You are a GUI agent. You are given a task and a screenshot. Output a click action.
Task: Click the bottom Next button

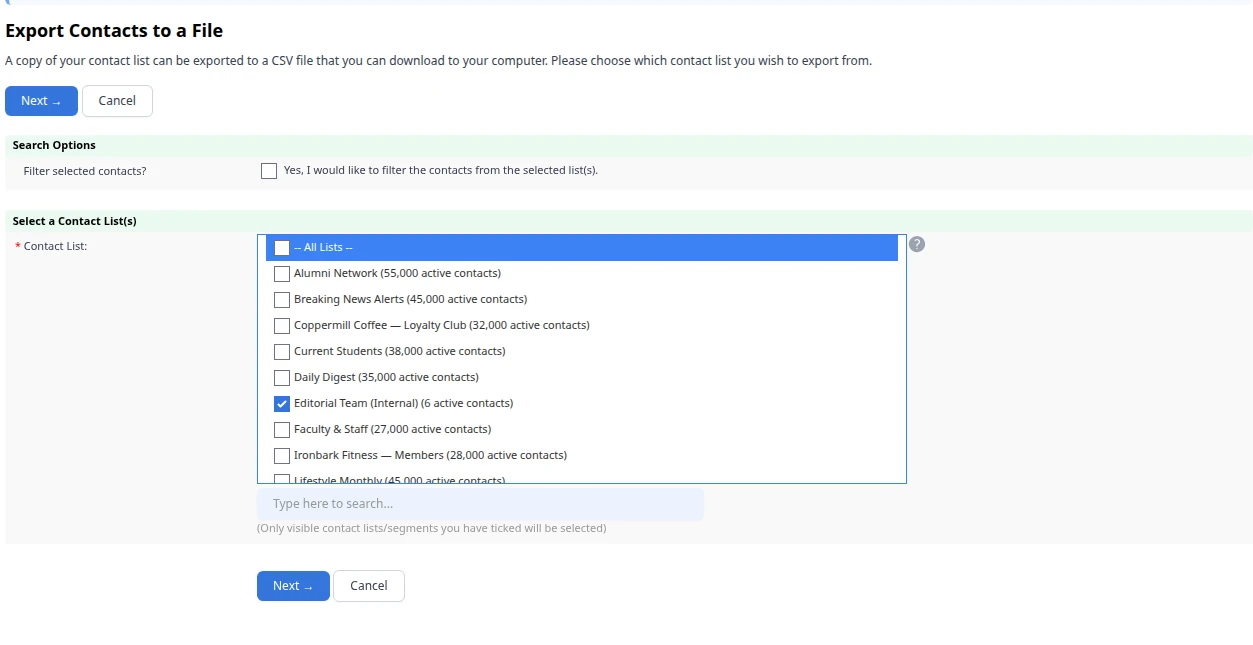point(293,586)
